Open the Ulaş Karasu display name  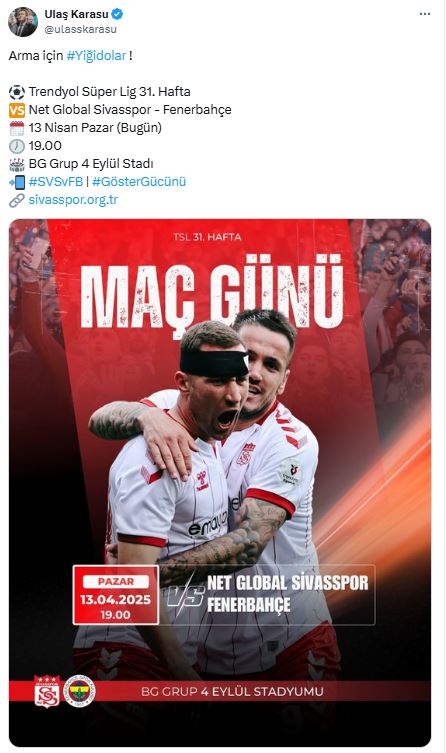click(x=76, y=14)
